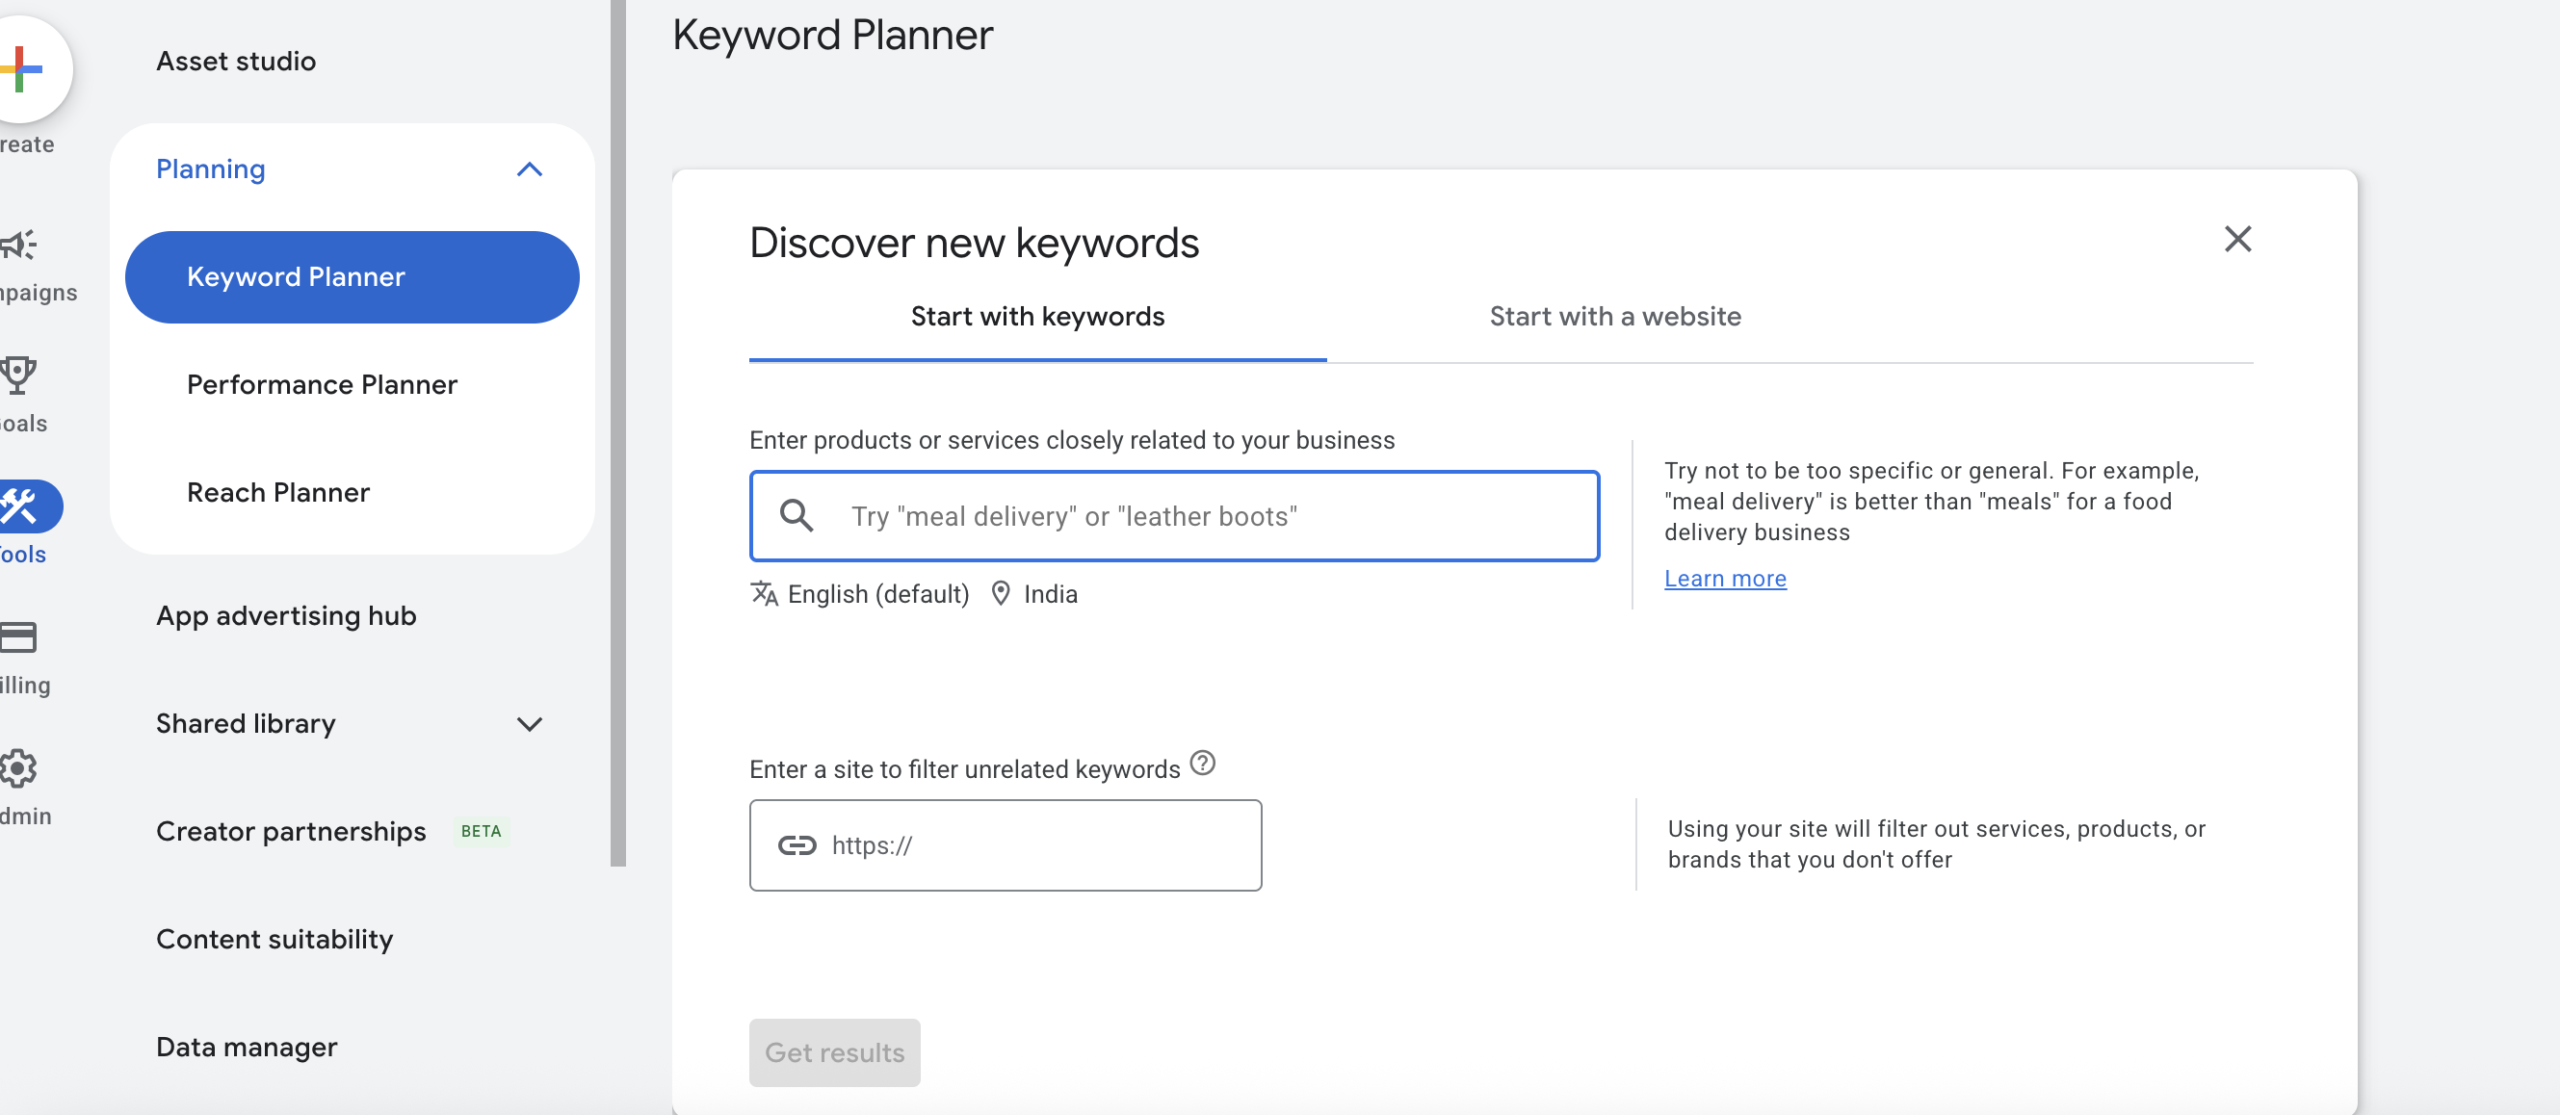Click the location pin icon showing India
This screenshot has height=1115, width=2560.
click(1001, 592)
